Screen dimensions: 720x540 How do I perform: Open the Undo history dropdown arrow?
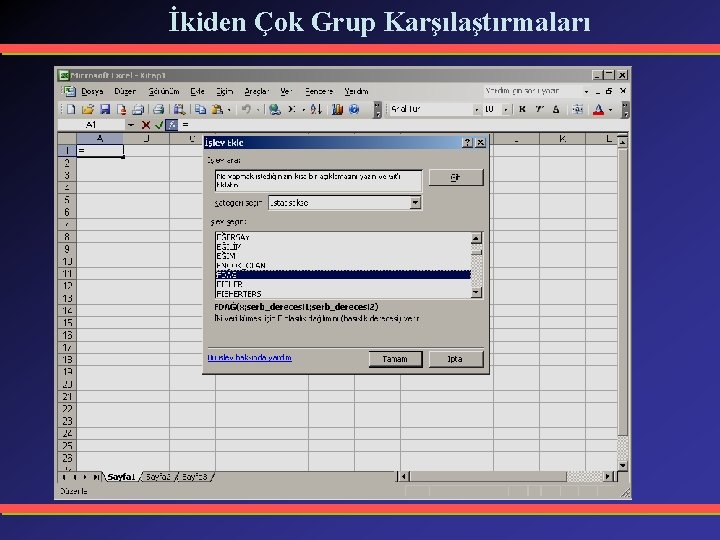pos(258,110)
